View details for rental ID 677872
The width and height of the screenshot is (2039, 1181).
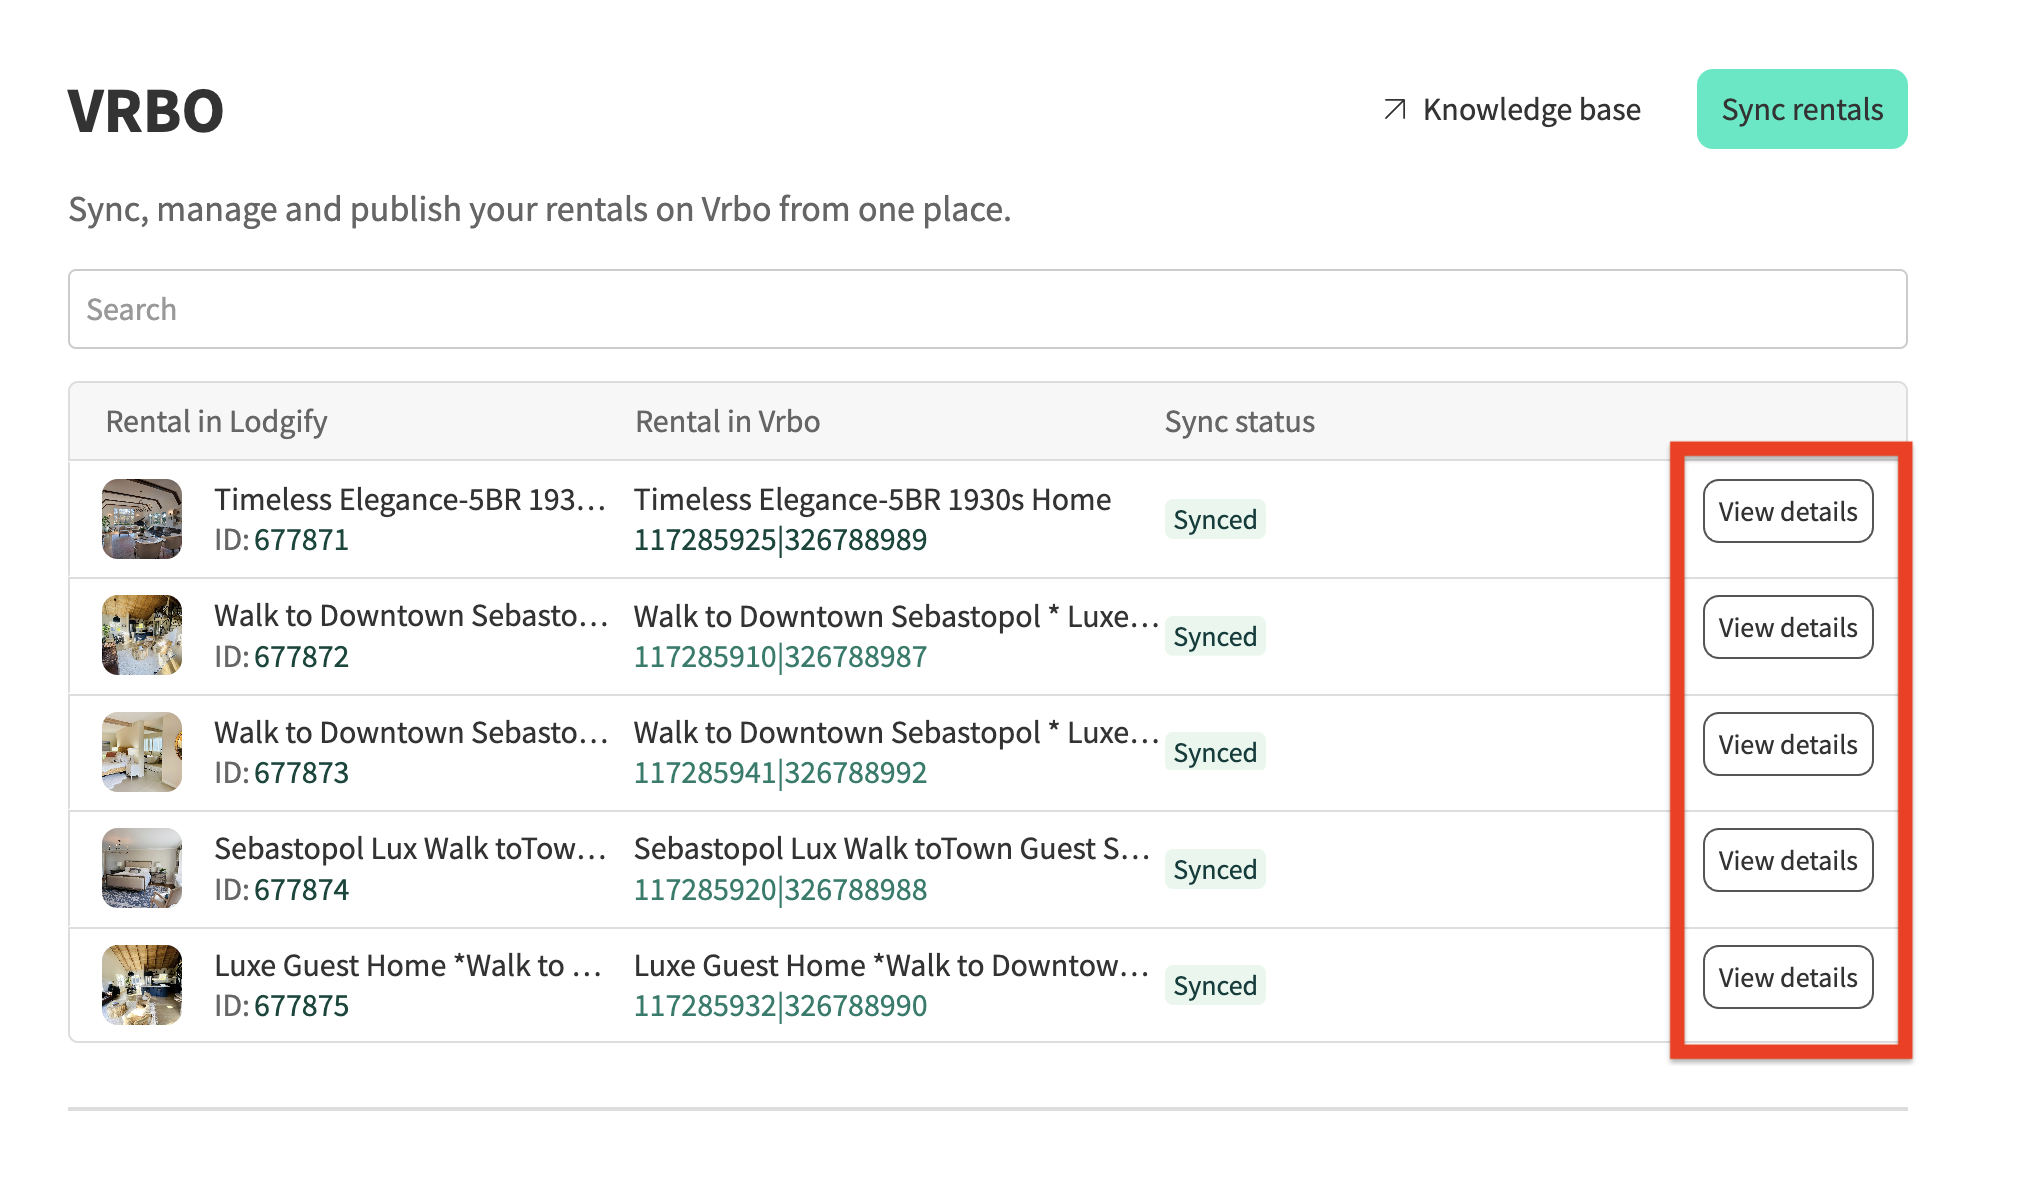point(1787,627)
